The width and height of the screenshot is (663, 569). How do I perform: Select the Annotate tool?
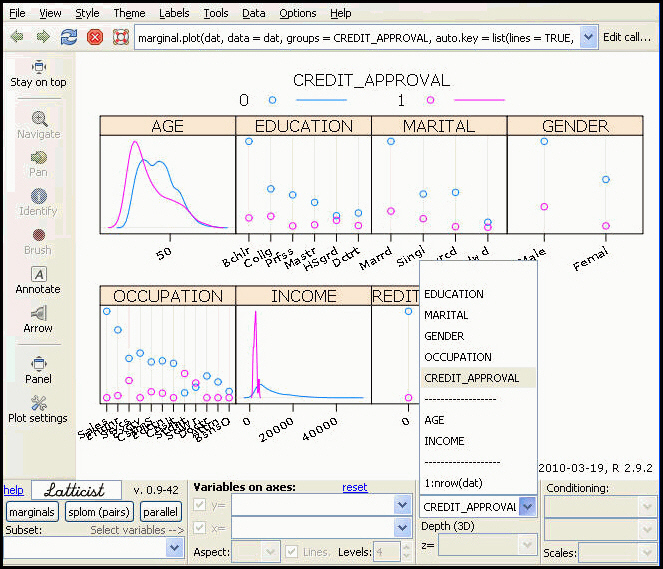(x=38, y=280)
